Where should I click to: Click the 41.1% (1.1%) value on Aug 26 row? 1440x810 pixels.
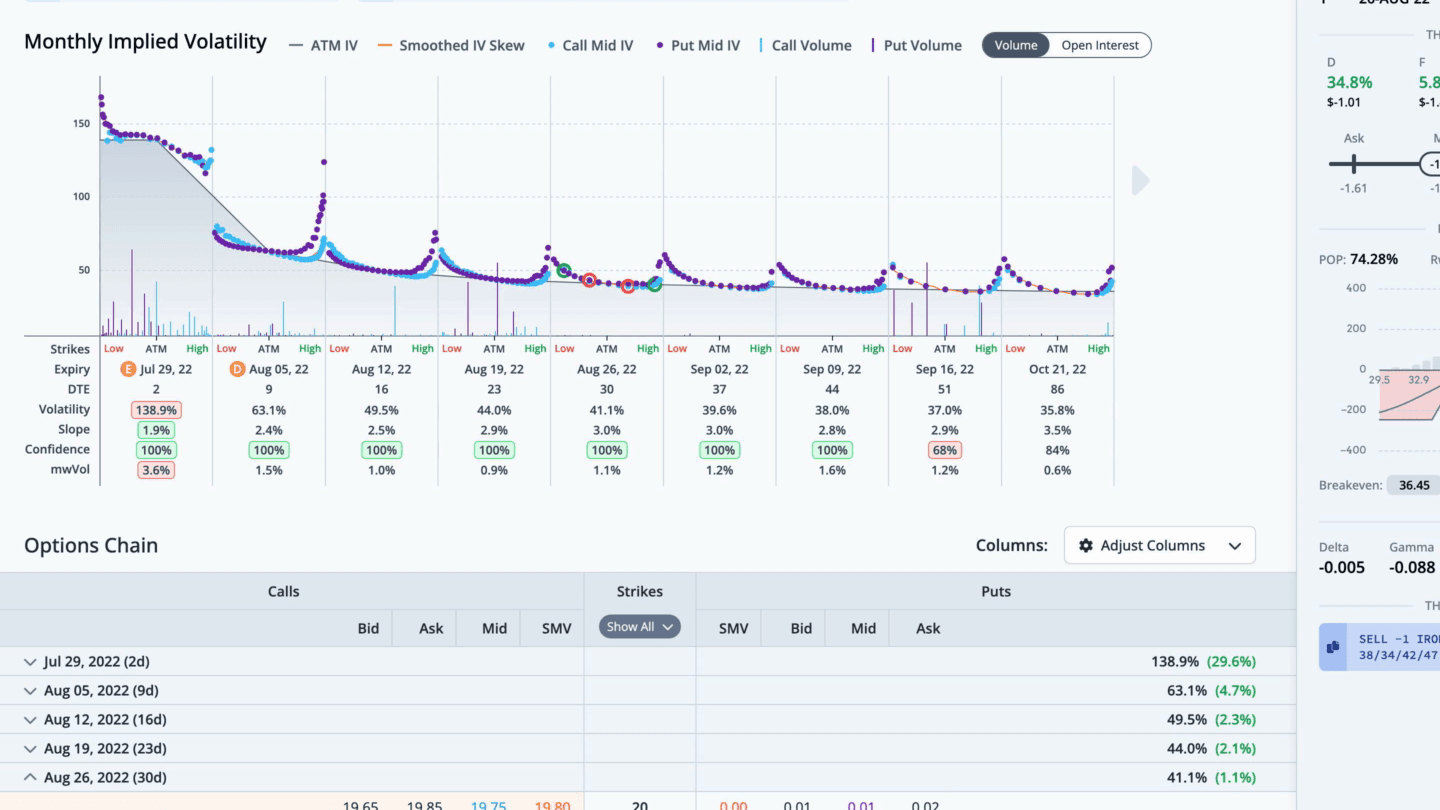(x=1211, y=778)
